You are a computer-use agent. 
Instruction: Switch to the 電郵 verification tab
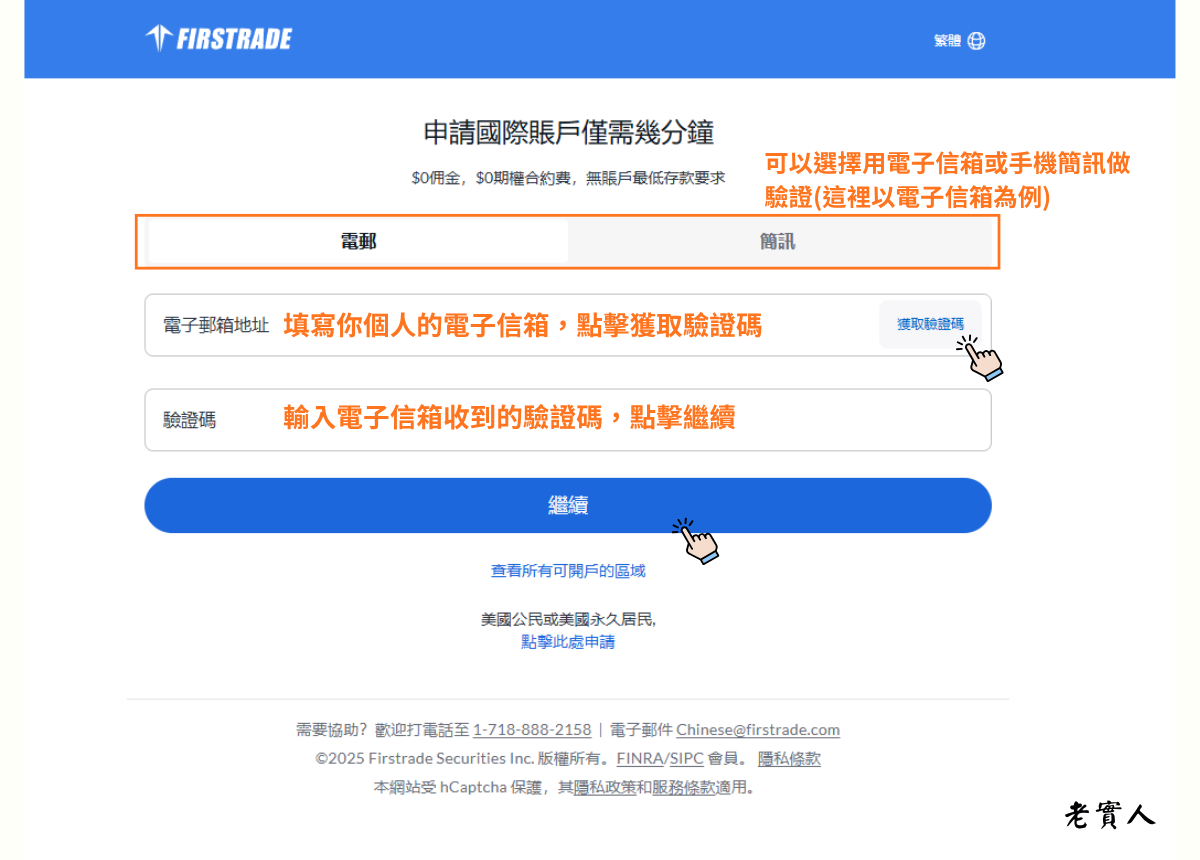356,240
